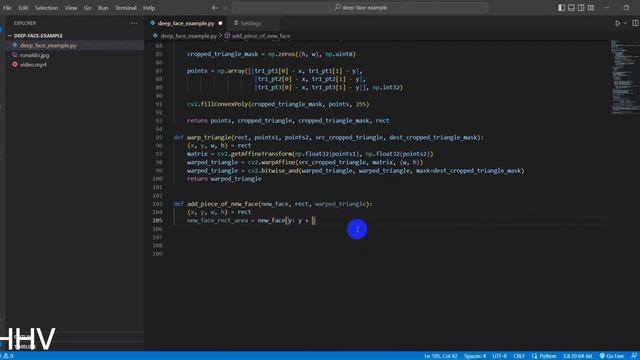Viewport: 640px width, 360px height.
Task: Toggle the secondary side bar layout icon
Action: 581,8
